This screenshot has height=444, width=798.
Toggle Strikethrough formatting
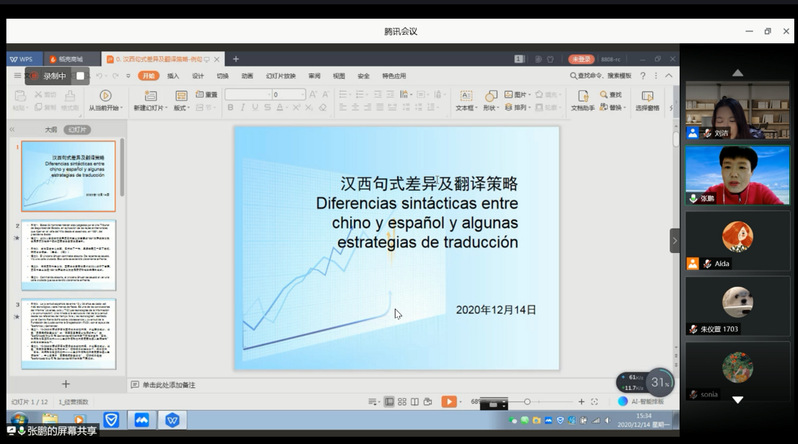tap(267, 107)
